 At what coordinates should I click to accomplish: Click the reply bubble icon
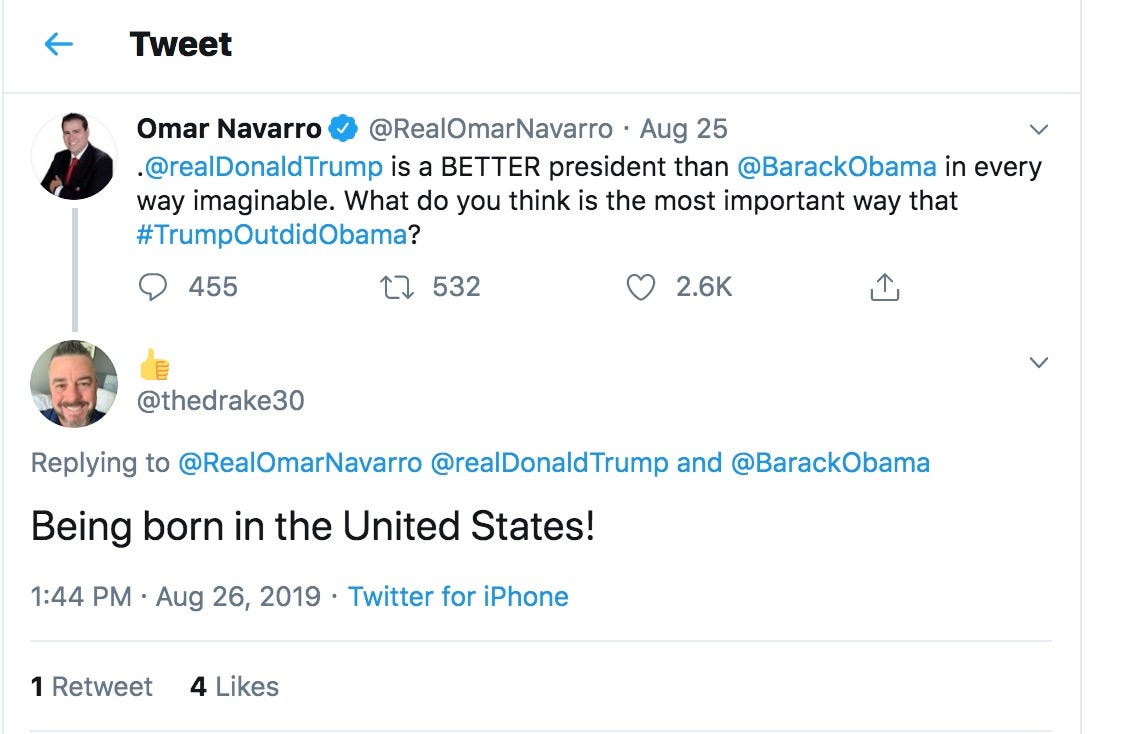click(152, 288)
